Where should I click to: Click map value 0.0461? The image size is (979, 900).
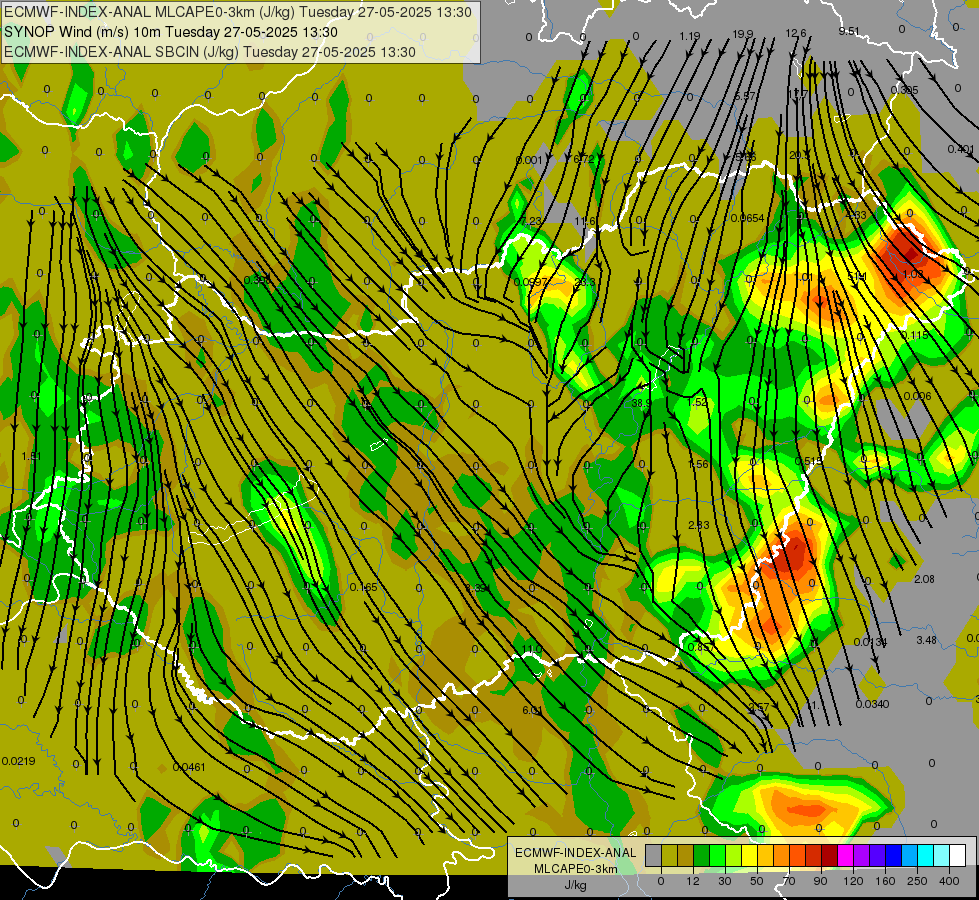click(x=189, y=767)
